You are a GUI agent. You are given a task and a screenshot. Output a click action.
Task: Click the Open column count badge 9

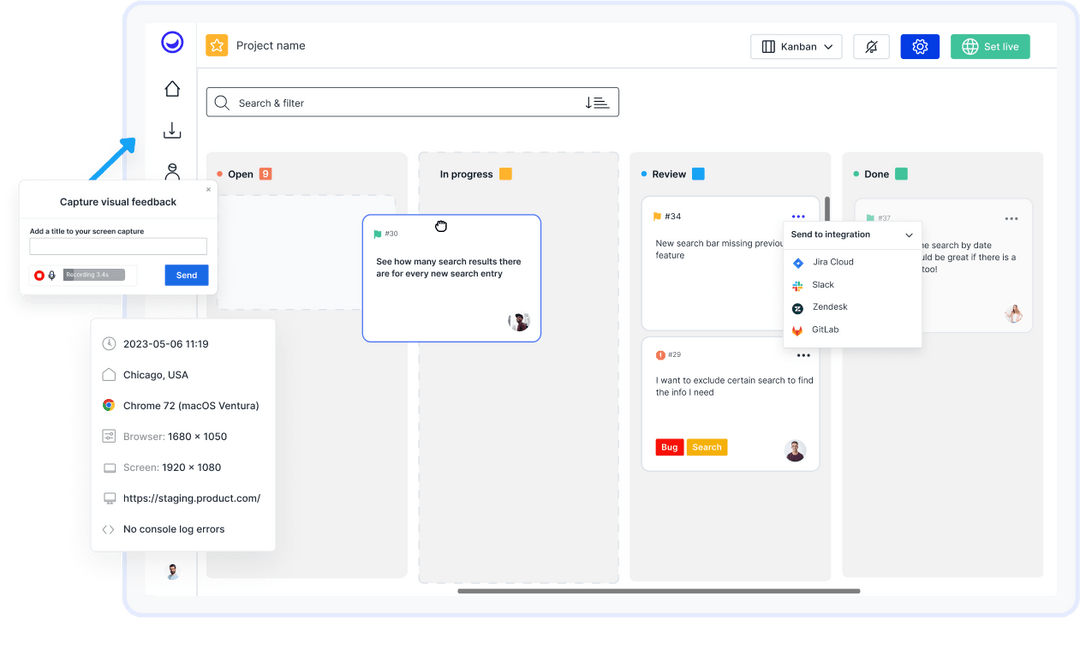pyautogui.click(x=265, y=174)
